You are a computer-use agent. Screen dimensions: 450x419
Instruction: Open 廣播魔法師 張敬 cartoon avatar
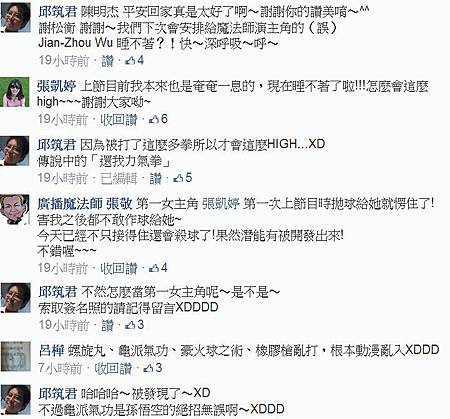pos(15,210)
